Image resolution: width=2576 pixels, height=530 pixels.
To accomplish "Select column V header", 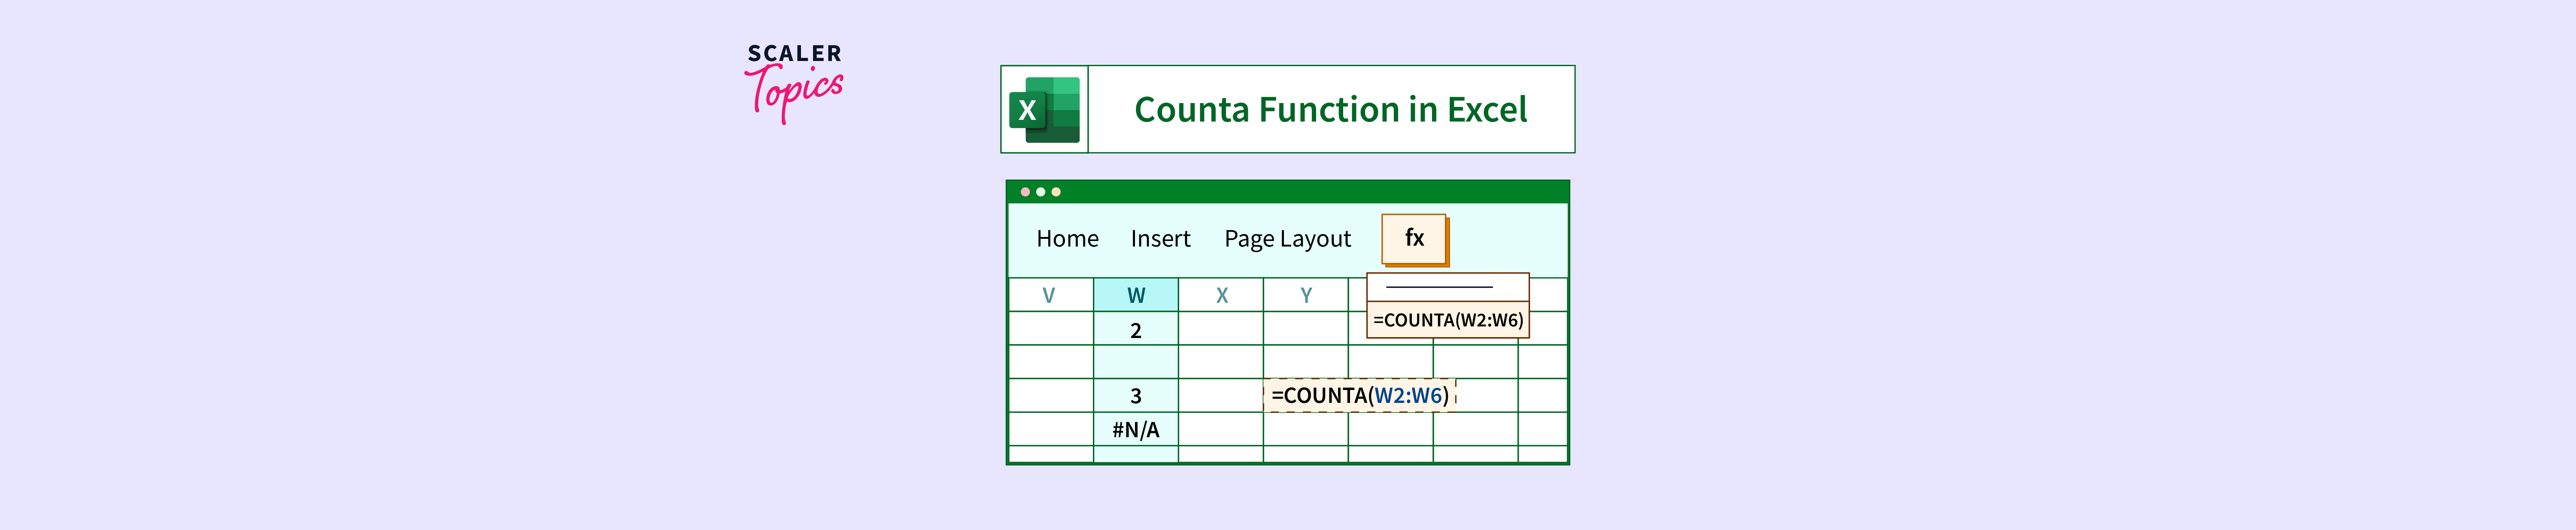I will [1049, 296].
